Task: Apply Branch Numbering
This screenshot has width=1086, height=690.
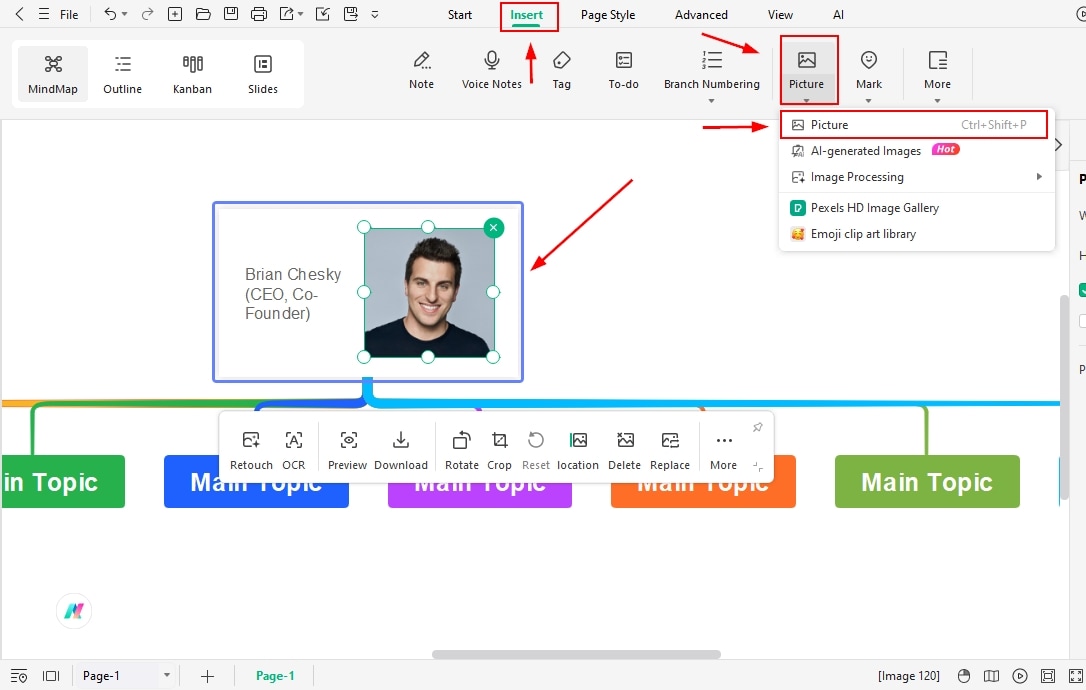Action: [x=711, y=66]
